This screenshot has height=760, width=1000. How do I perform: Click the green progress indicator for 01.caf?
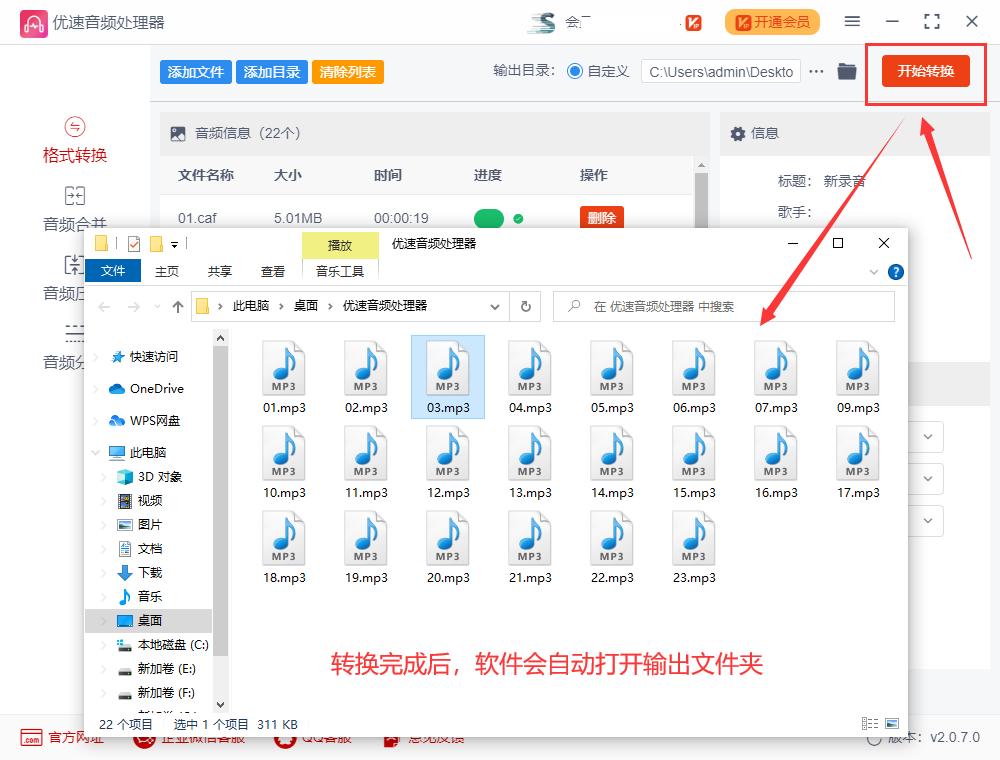pyautogui.click(x=489, y=218)
